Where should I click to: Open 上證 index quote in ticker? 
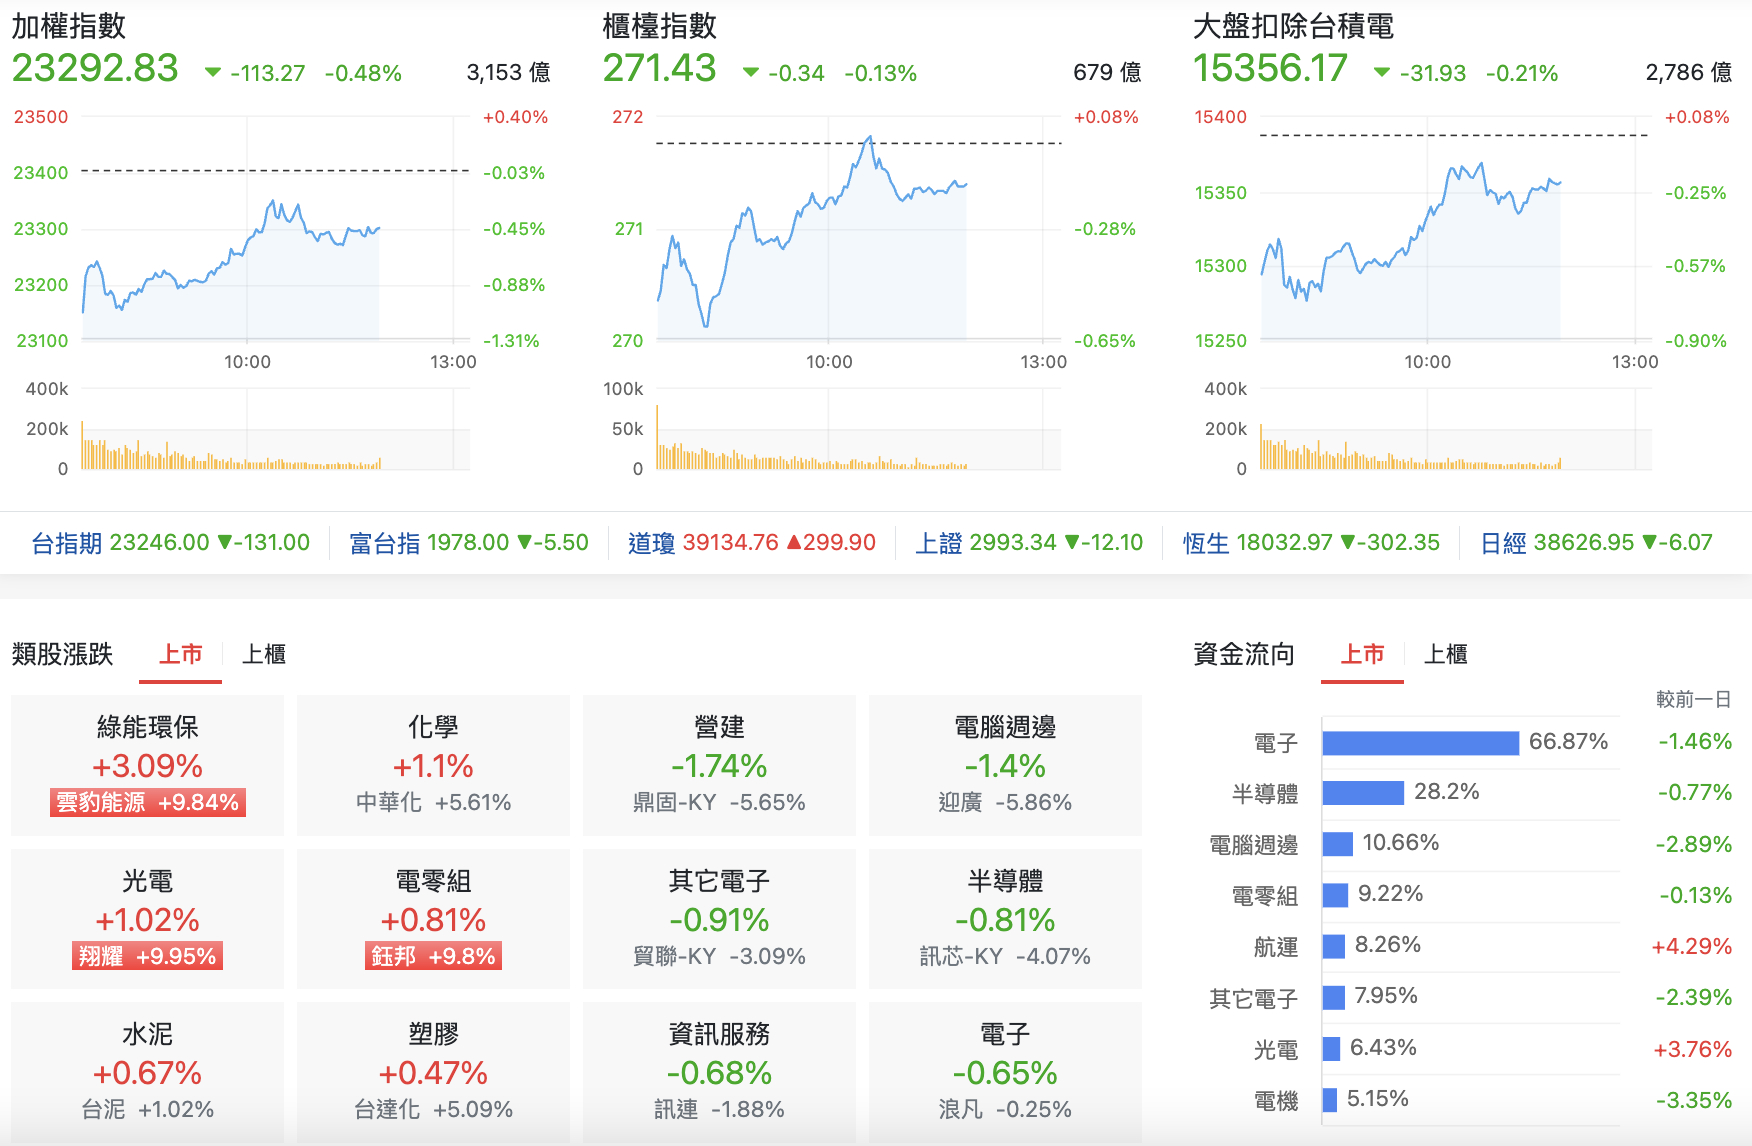(1030, 542)
